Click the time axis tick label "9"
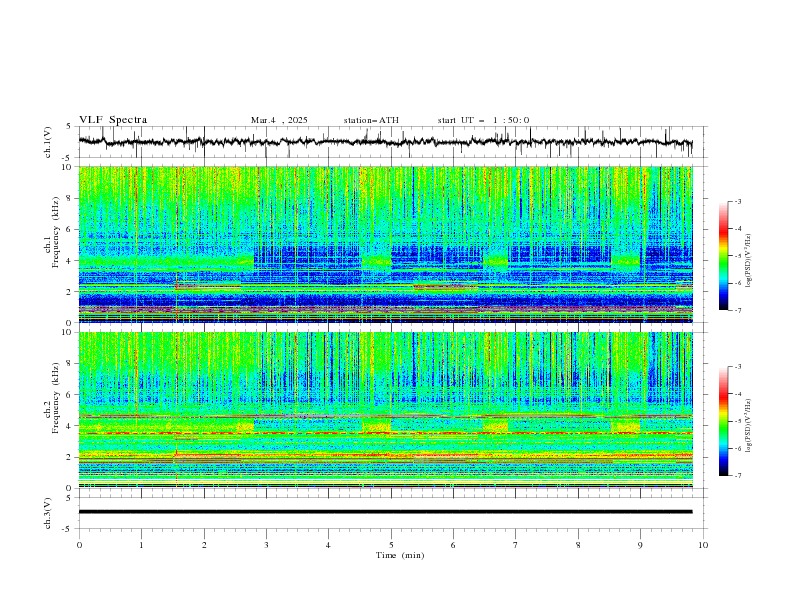Viewport: 792px width, 612px height. pyautogui.click(x=640, y=545)
